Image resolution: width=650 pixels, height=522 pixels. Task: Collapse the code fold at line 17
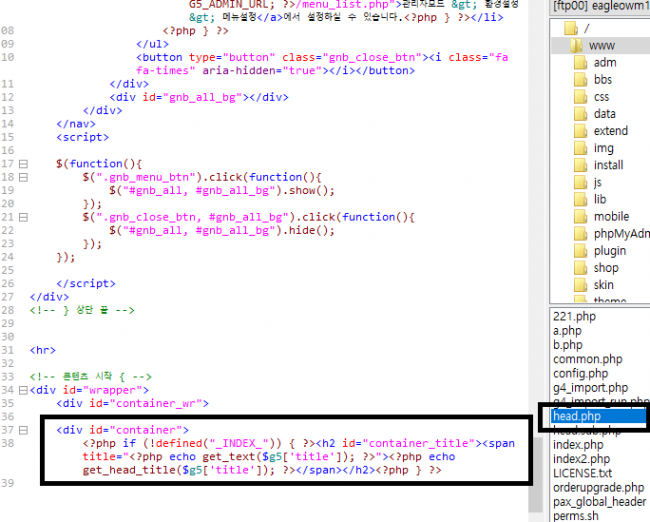[24, 164]
